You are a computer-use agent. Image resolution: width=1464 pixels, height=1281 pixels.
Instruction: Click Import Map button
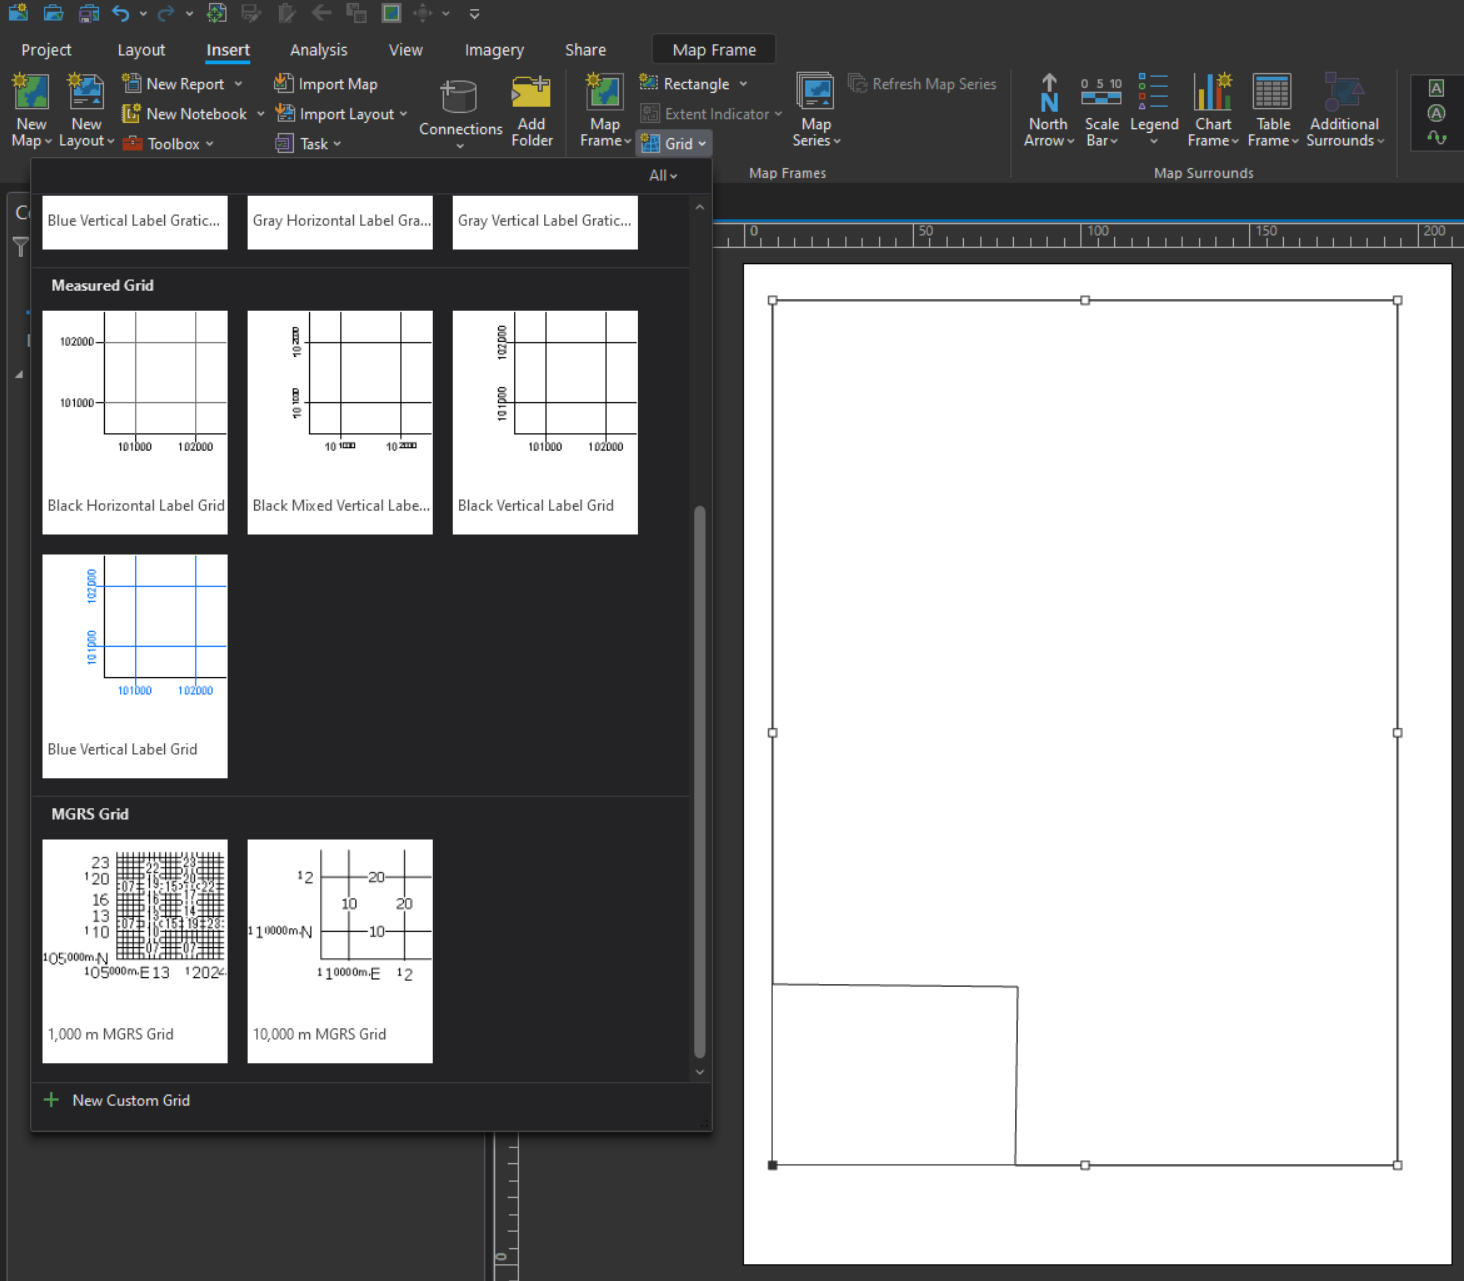[x=327, y=85]
